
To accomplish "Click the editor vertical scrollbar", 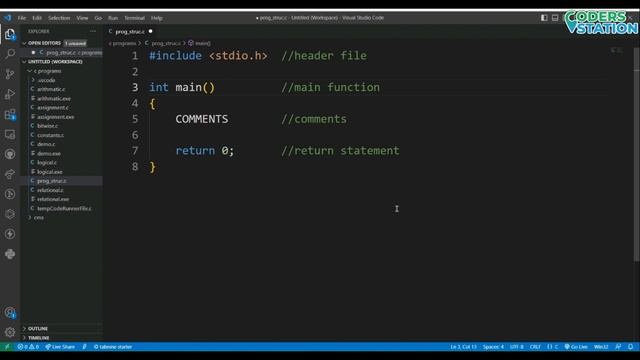I will coord(637,155).
